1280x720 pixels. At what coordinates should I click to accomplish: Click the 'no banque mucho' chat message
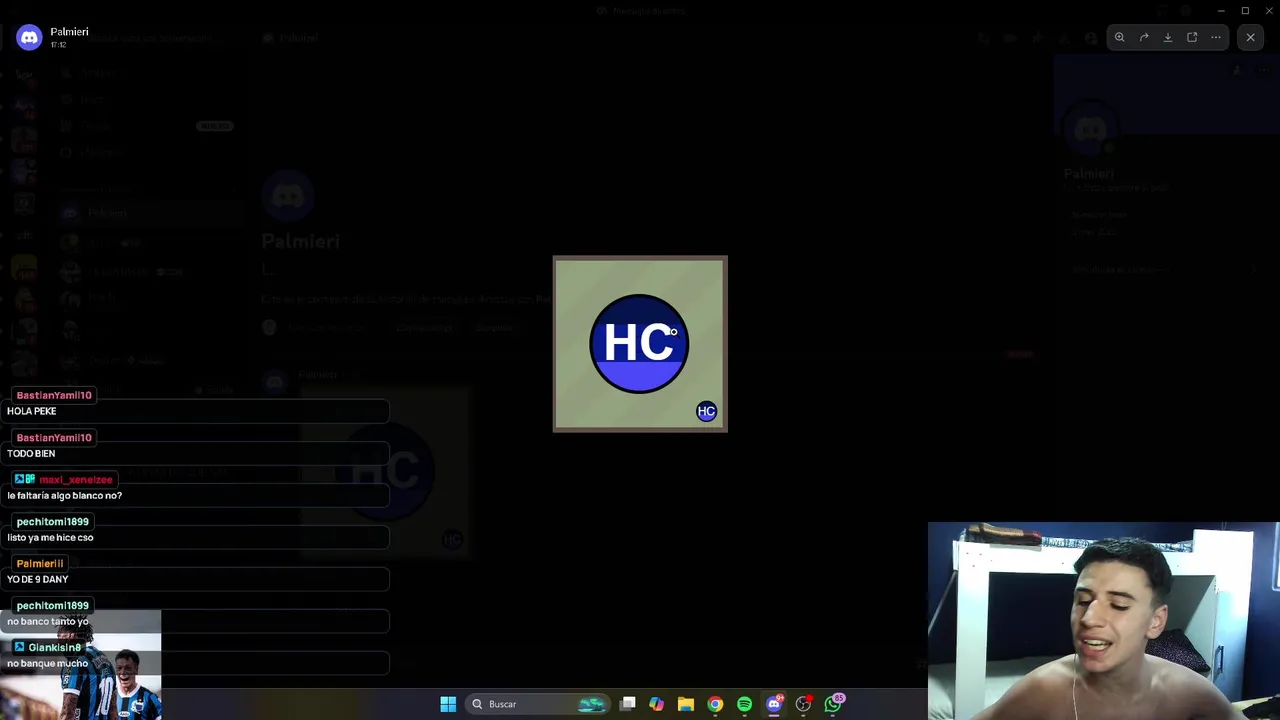pyautogui.click(x=48, y=663)
